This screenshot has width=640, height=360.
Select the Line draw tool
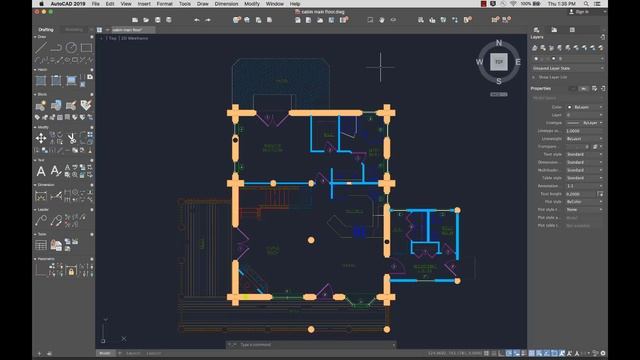click(41, 48)
